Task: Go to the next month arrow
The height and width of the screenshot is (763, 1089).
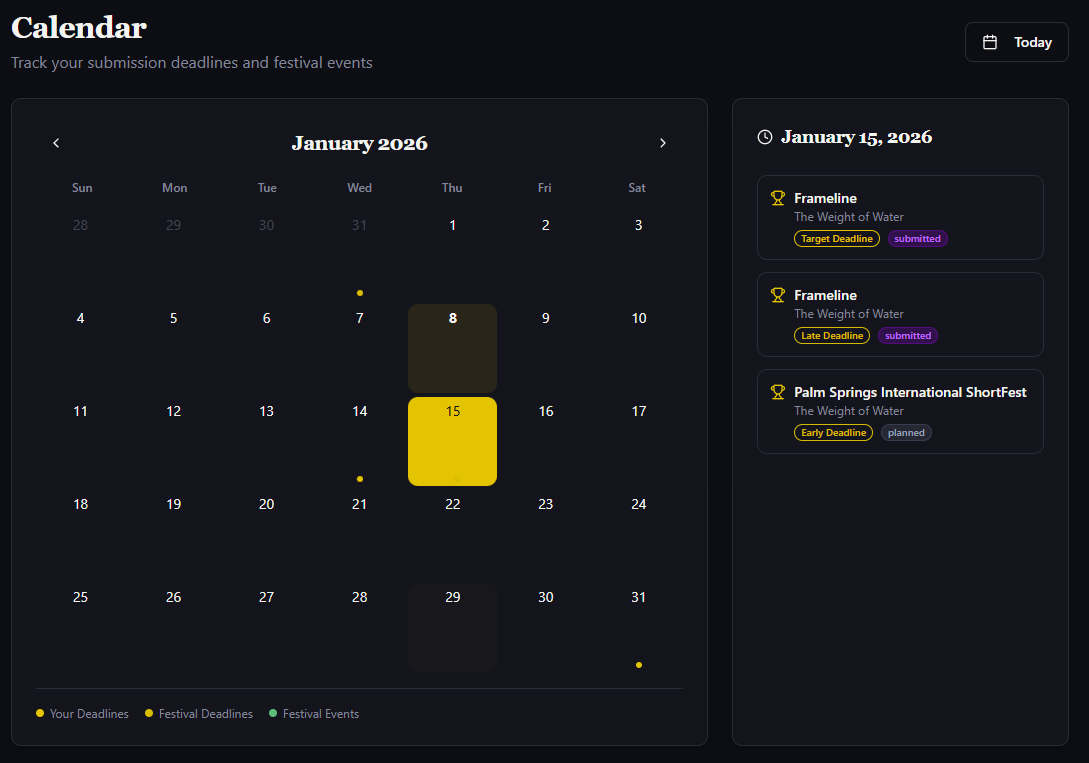Action: pos(663,143)
